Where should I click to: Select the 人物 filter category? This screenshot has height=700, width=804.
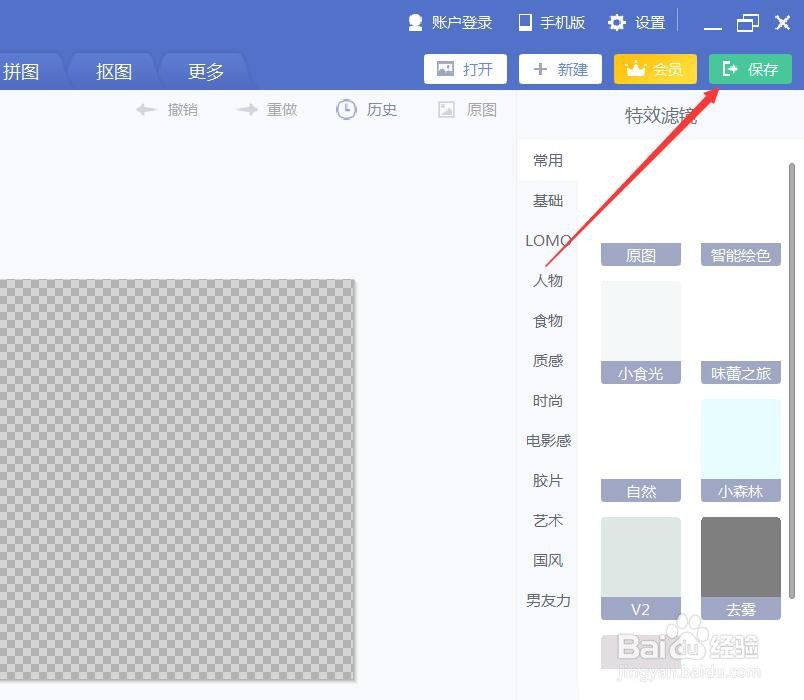tap(548, 280)
